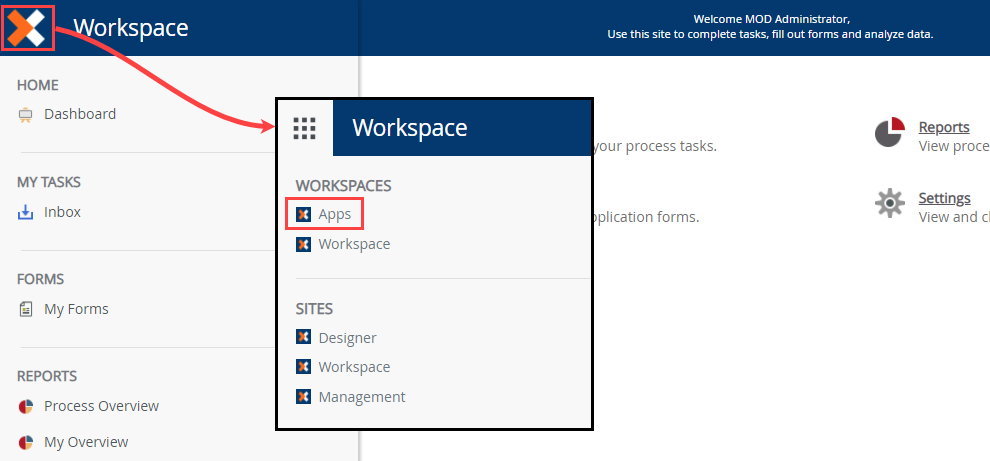
Task: Open My Forms in the sidebar
Action: (x=76, y=309)
